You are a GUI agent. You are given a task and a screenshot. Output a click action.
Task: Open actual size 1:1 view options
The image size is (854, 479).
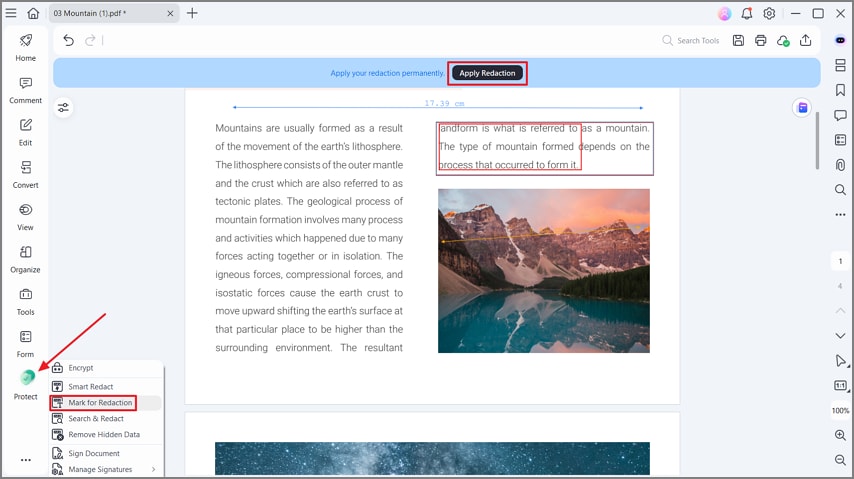click(841, 386)
